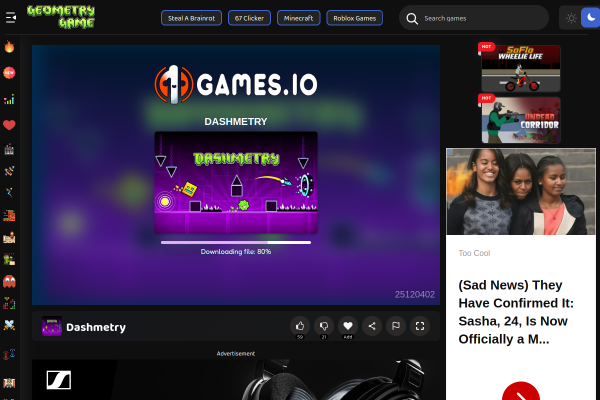Open the Steal A Brainrot tag
Viewport: 600px width, 400px height.
pyautogui.click(x=191, y=18)
